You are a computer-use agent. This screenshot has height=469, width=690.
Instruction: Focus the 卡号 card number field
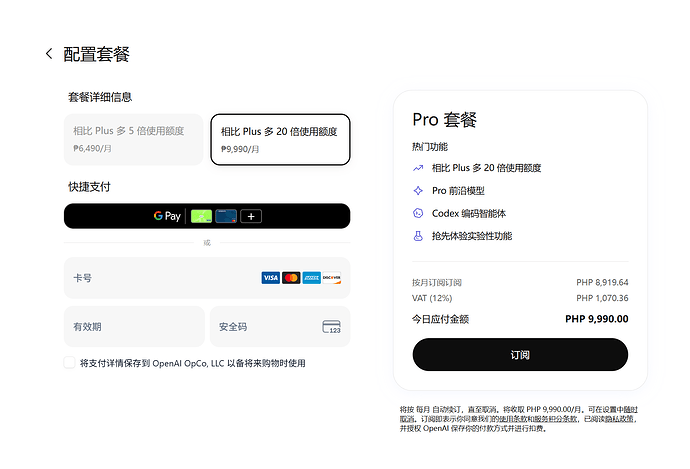pos(207,278)
